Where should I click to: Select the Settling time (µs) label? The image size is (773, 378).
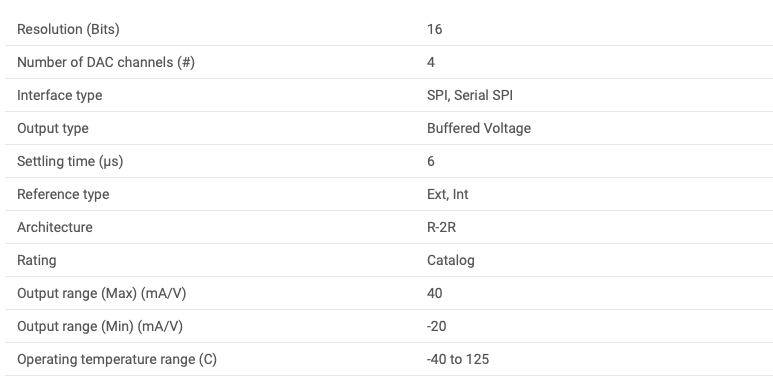(70, 162)
